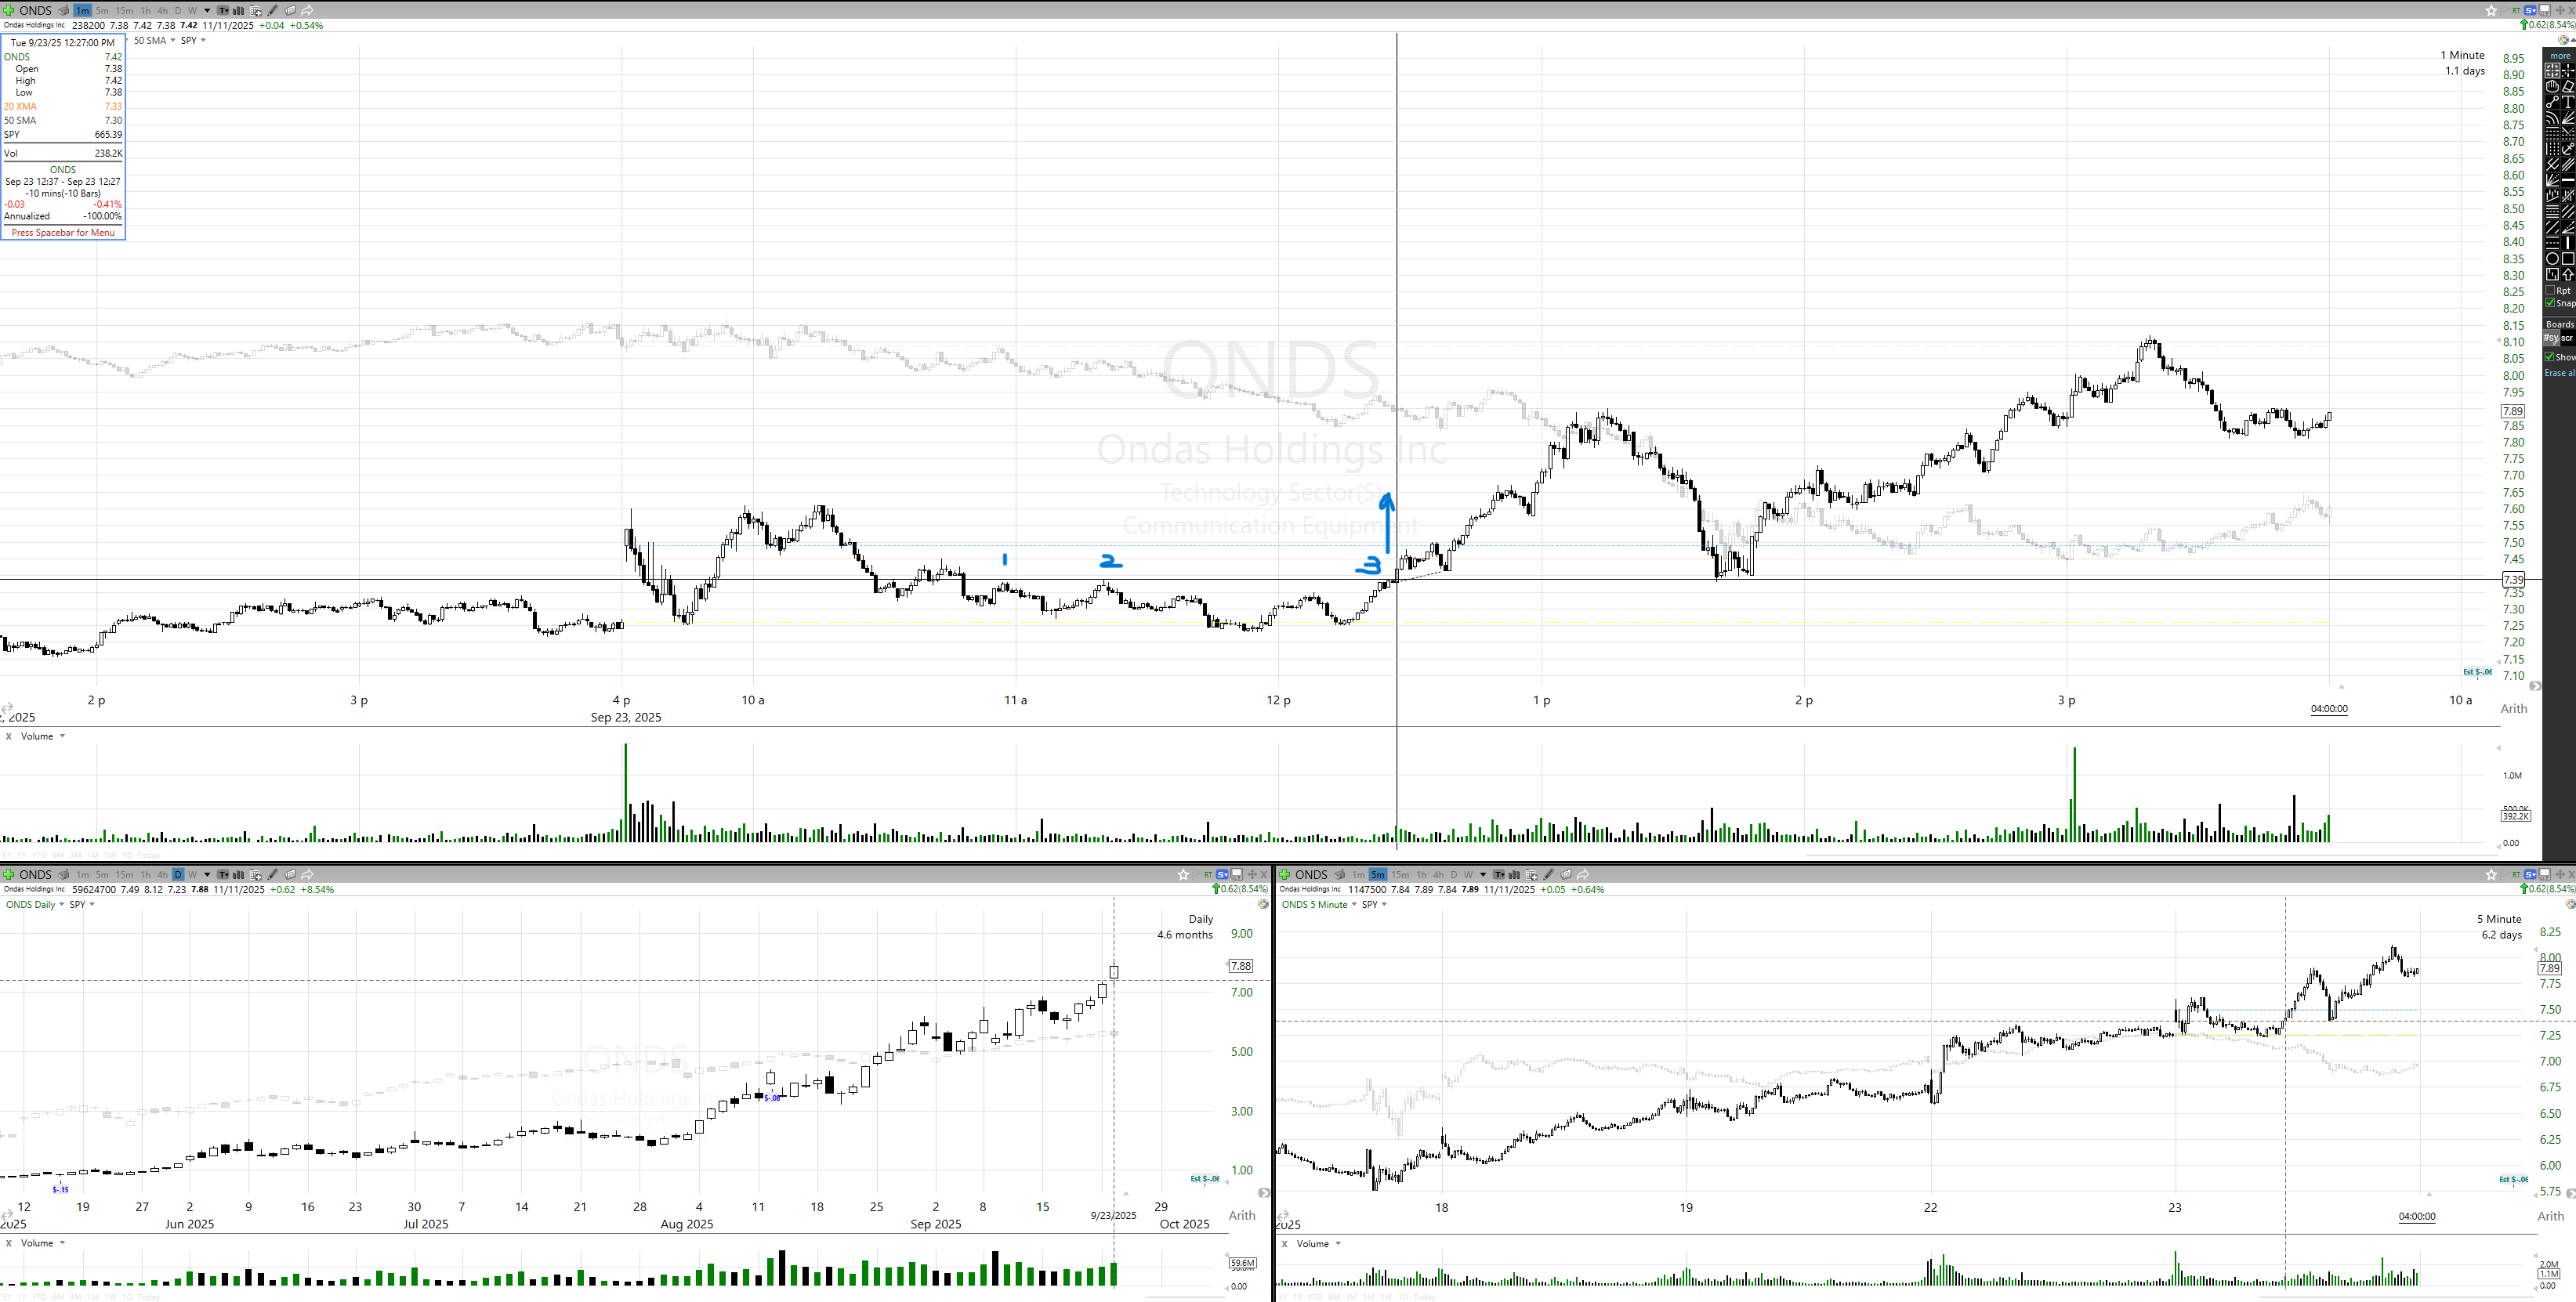Switch the daily chart to the W timeframe
This screenshot has height=1302, width=2576.
[x=193, y=875]
